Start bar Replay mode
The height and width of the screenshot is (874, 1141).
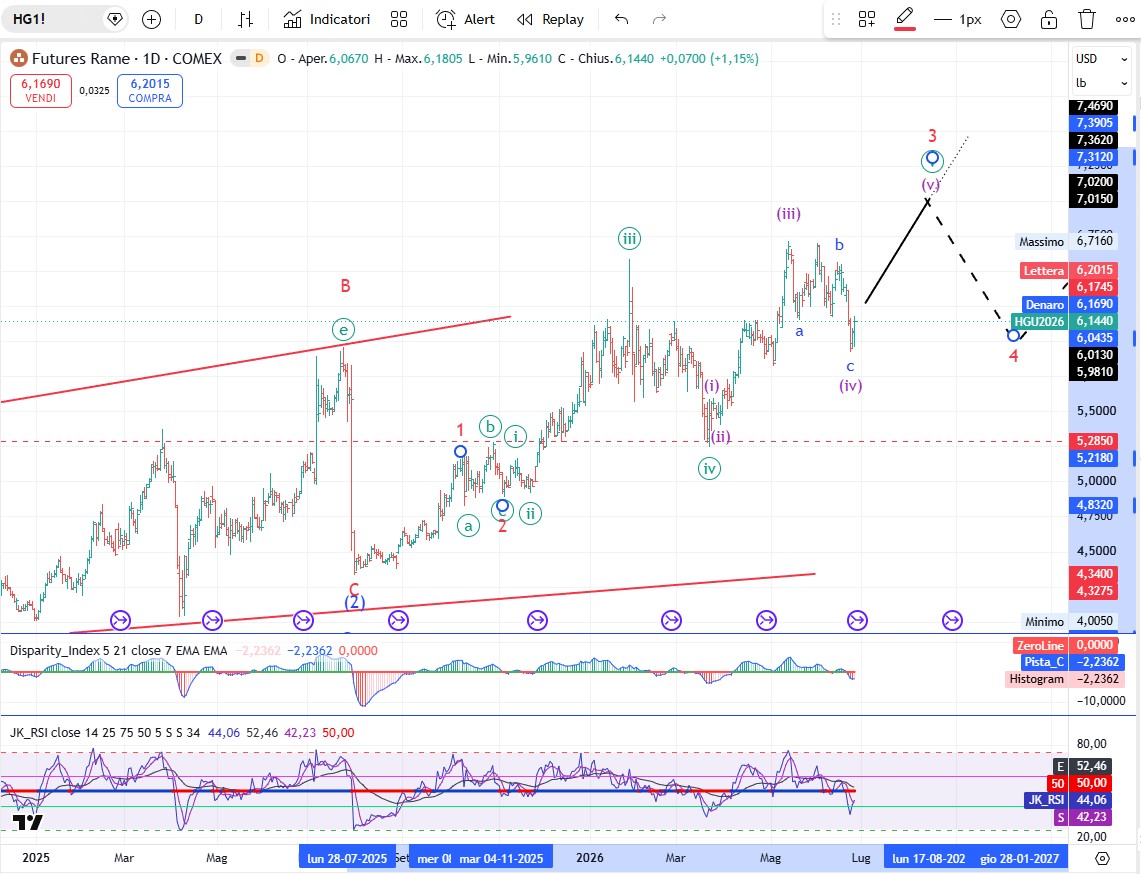point(550,20)
